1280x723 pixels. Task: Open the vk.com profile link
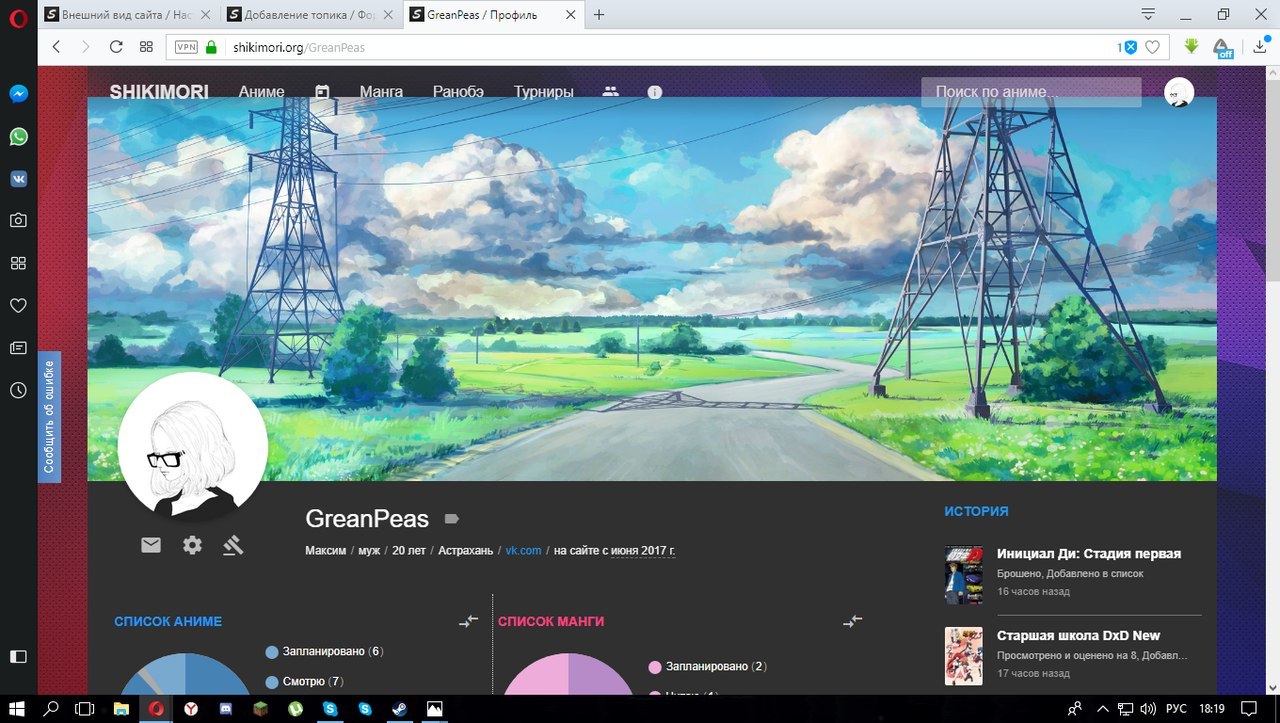point(523,550)
